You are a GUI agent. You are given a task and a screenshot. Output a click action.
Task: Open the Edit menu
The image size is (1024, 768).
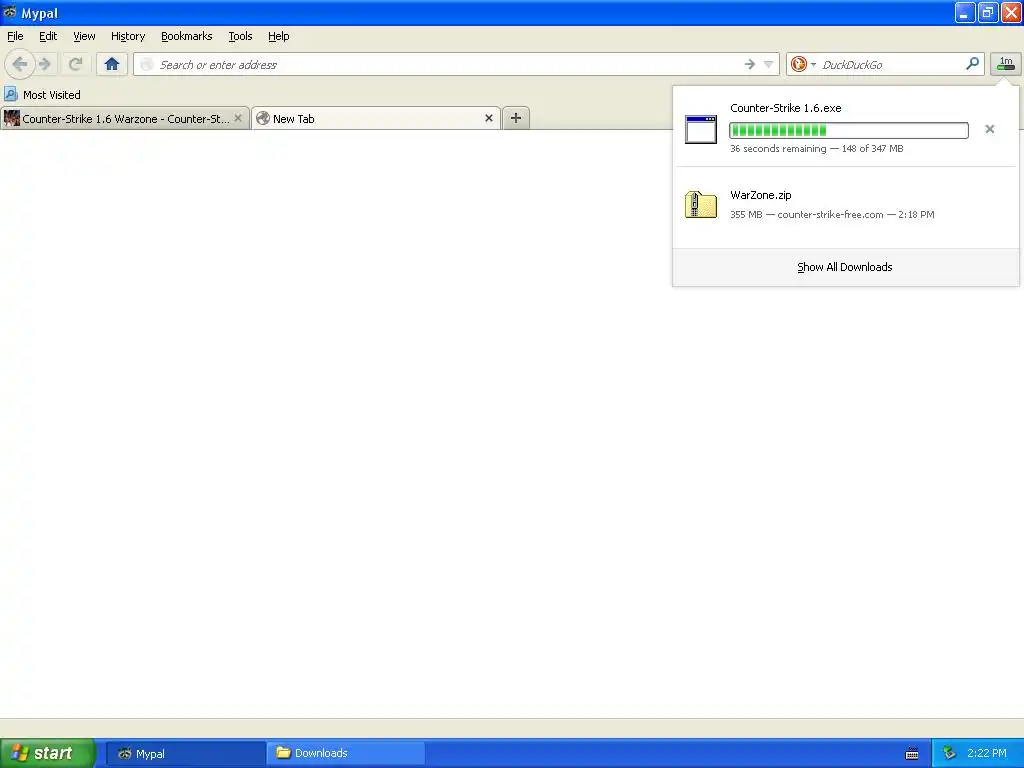tap(48, 36)
